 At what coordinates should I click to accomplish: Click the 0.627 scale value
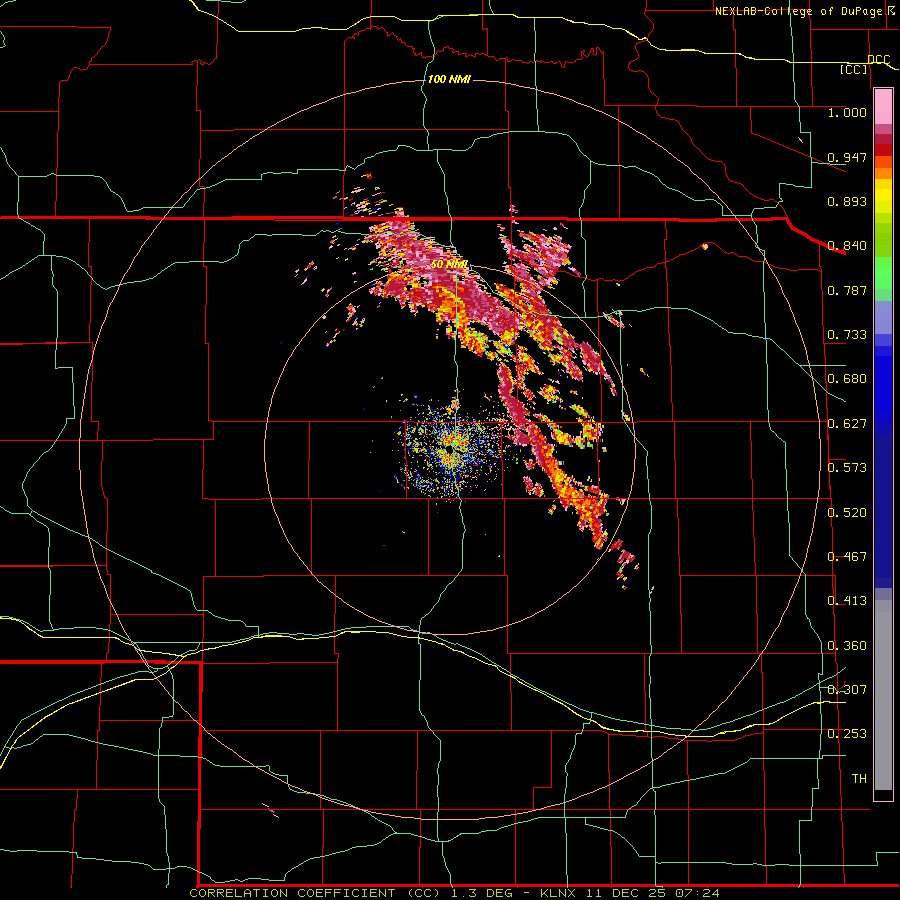(x=847, y=424)
